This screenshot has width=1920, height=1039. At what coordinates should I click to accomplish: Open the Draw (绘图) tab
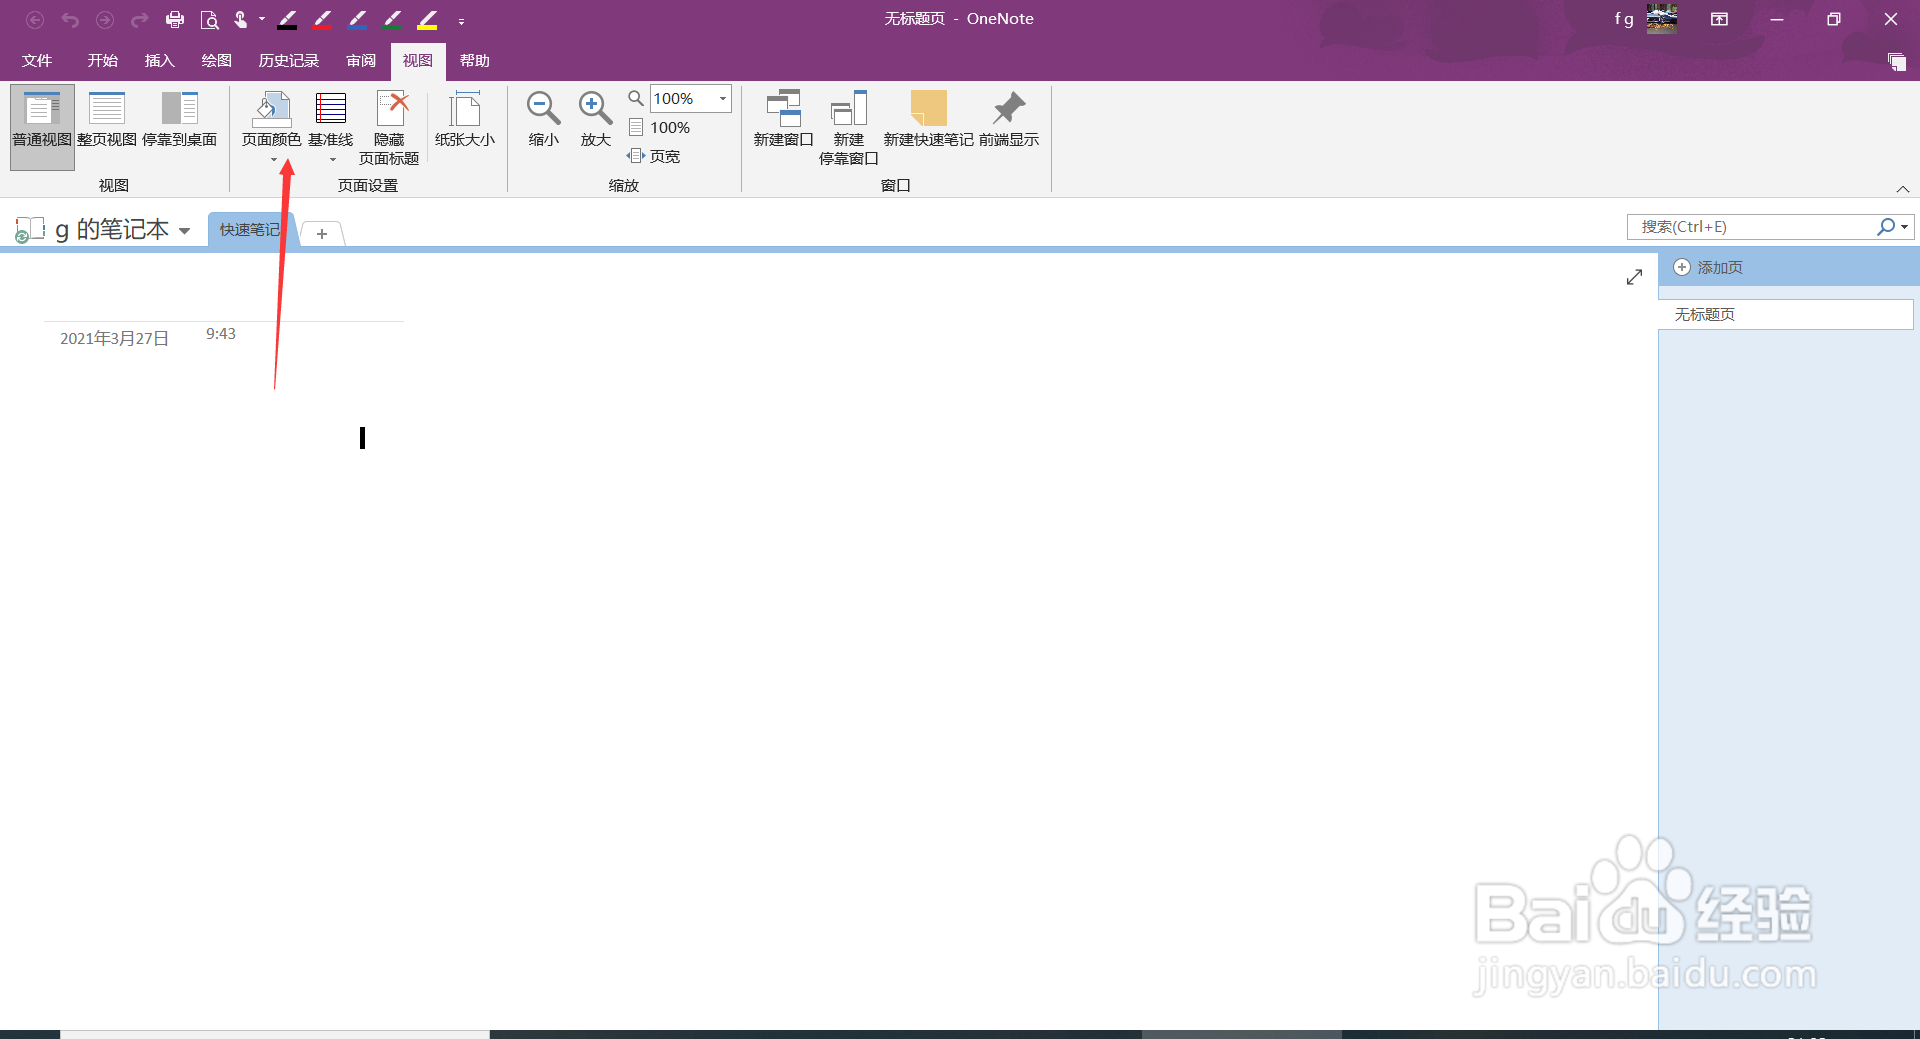216,61
